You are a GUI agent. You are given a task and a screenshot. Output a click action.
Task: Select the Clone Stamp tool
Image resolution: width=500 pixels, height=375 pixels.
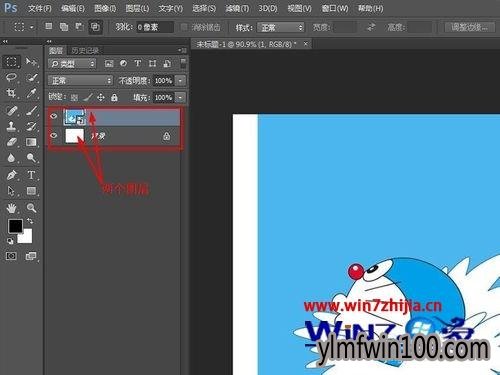(x=11, y=126)
